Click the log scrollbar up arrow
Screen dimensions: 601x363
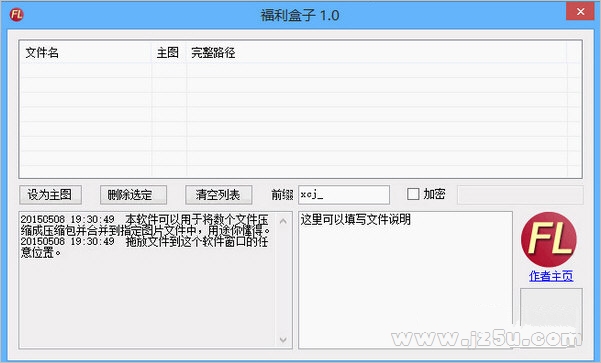[x=283, y=221]
